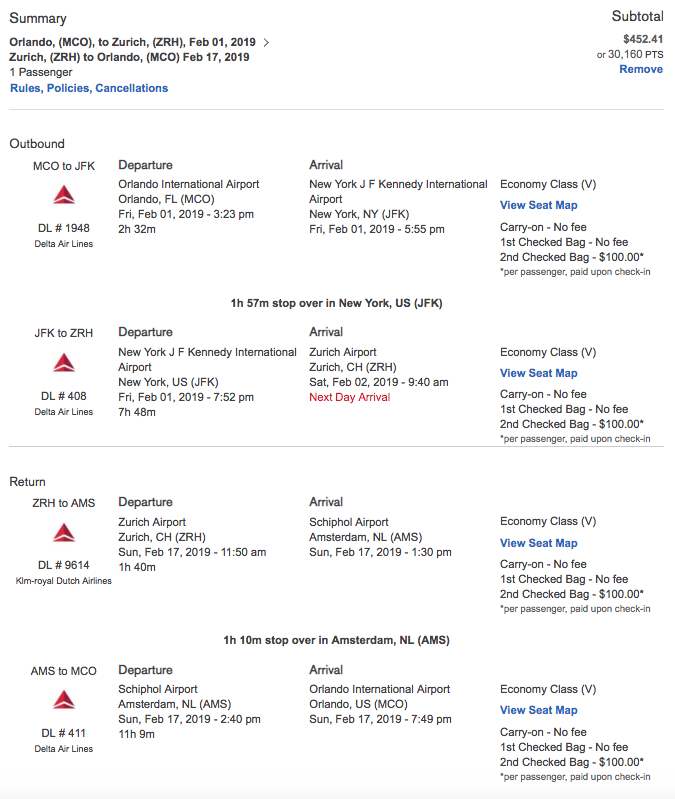This screenshot has height=799, width=675.
Task: View Seat Map for JFK to ZRH
Action: 538,373
